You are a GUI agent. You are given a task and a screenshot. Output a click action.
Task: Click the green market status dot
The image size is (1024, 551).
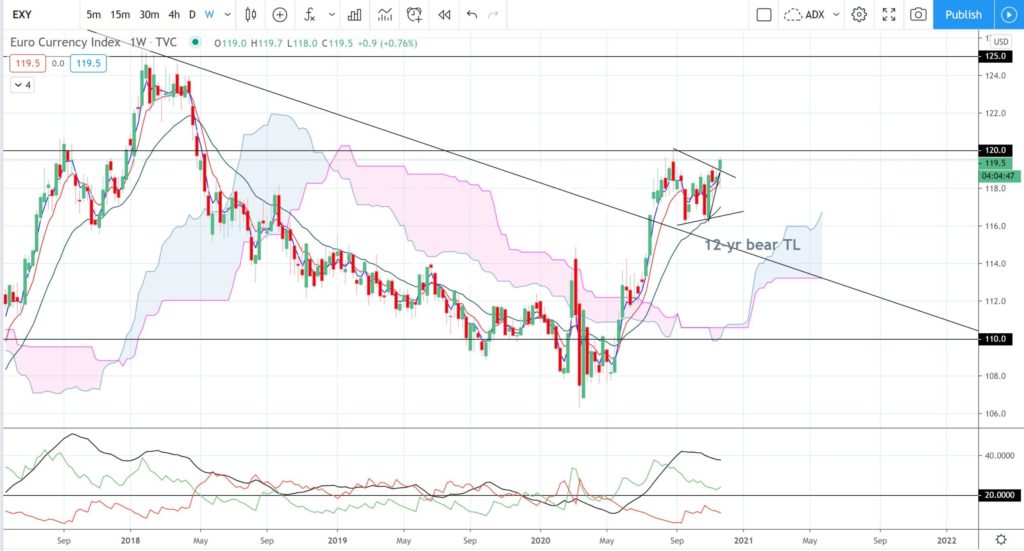coord(195,42)
